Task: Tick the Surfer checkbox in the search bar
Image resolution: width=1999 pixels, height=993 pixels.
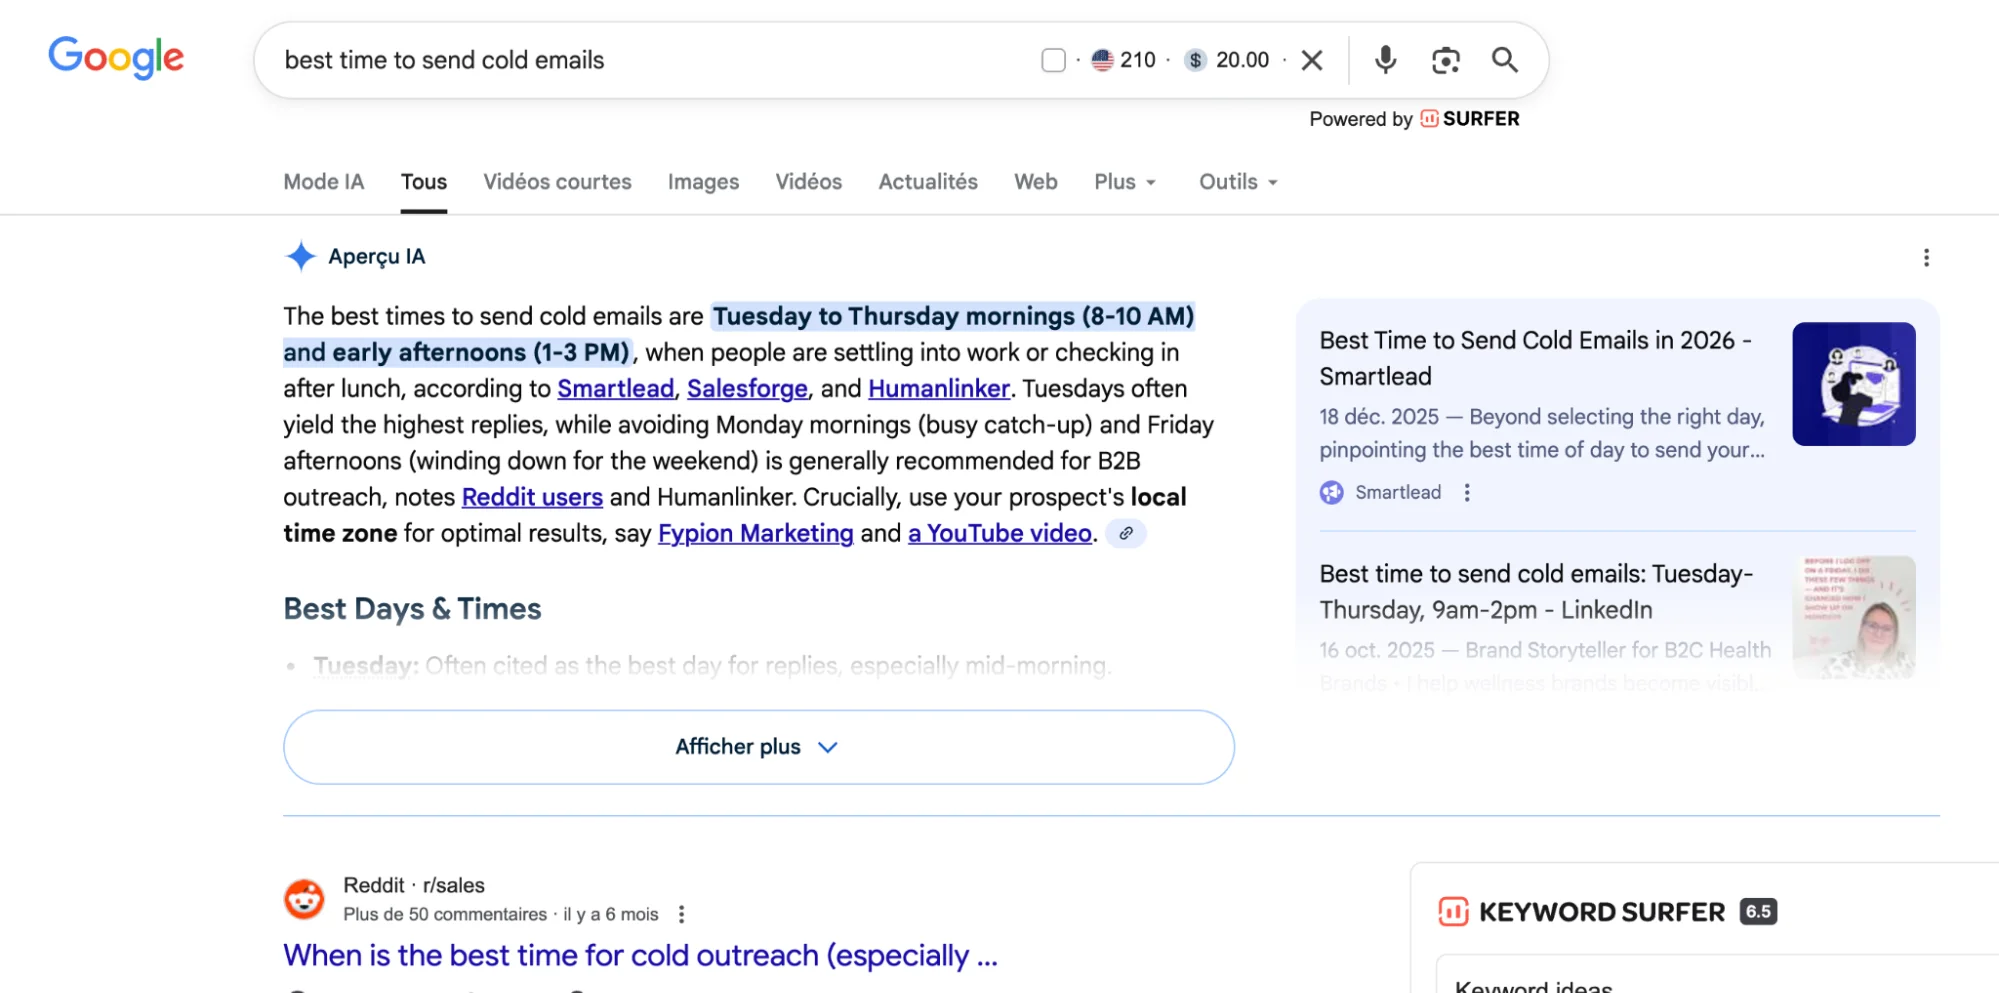Action: point(1053,60)
